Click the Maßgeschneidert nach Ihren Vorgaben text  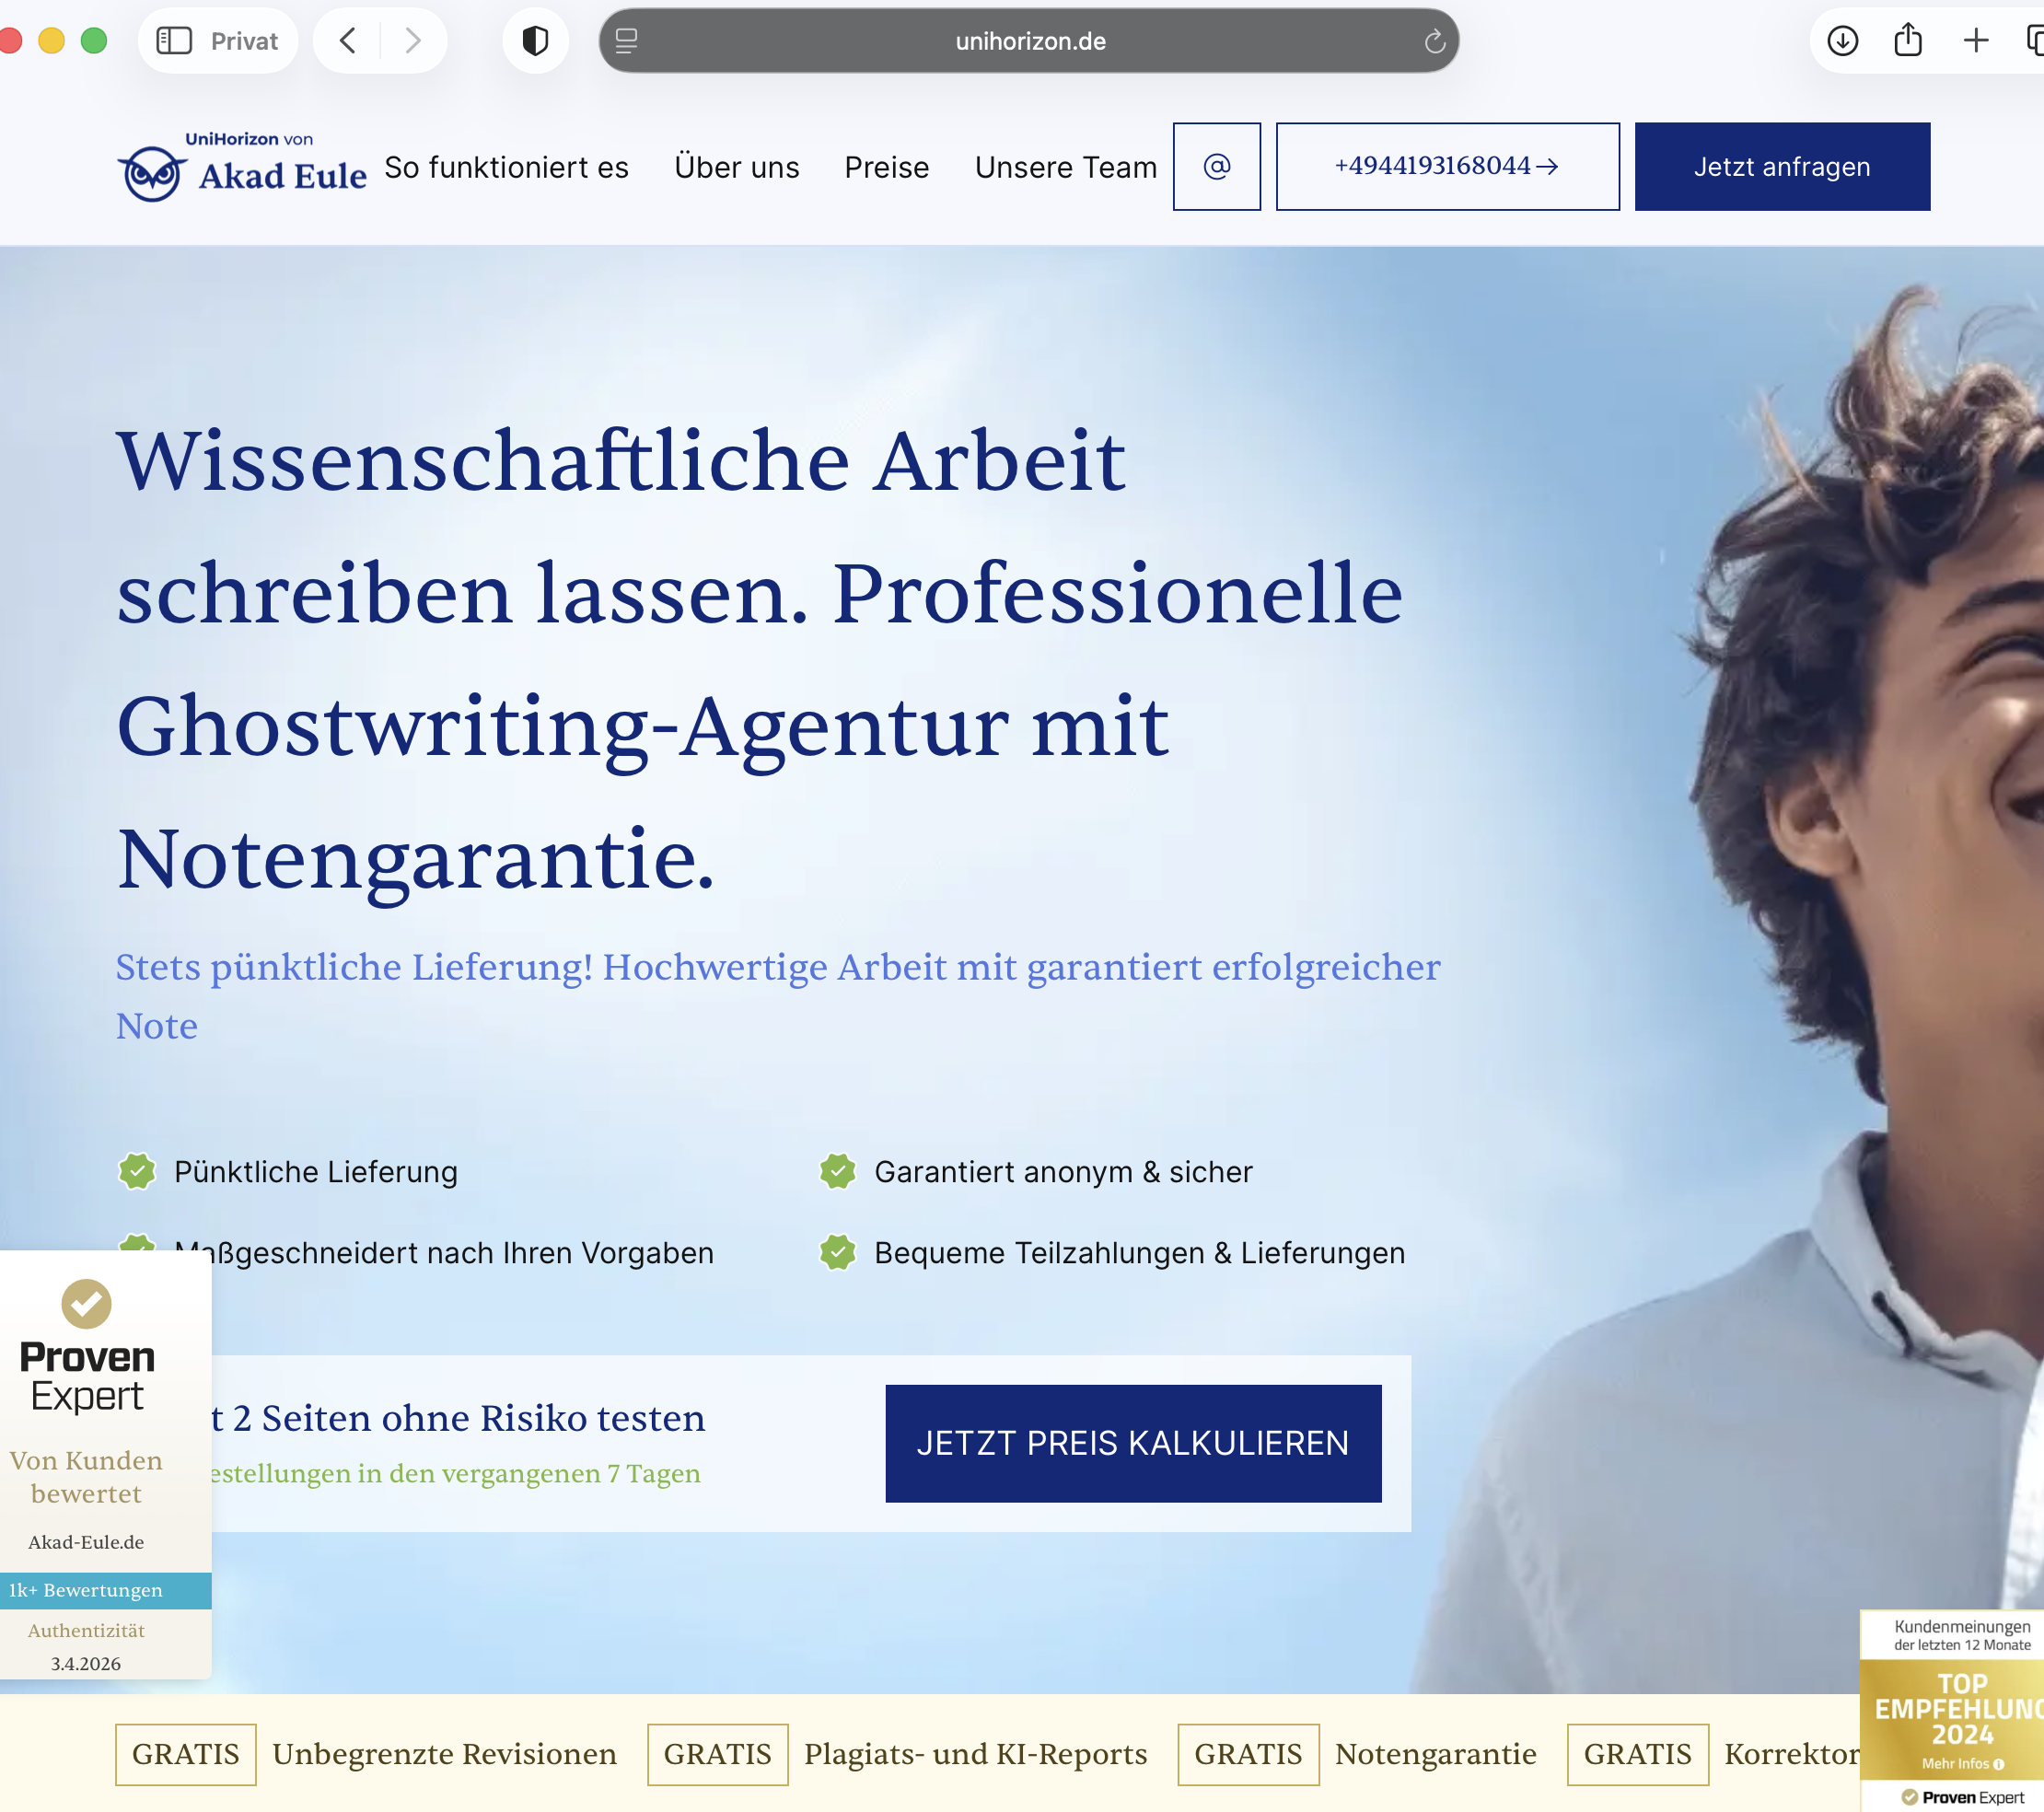pos(444,1252)
